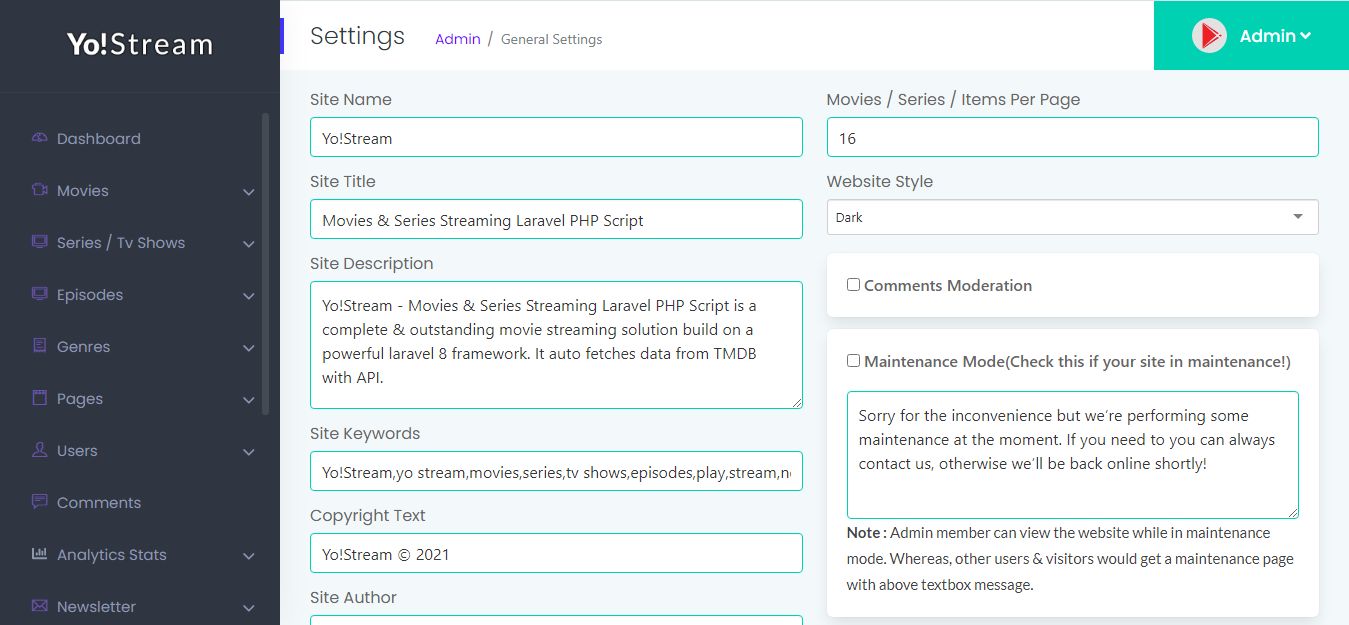Enable the Comments Moderation checkbox

(x=853, y=285)
